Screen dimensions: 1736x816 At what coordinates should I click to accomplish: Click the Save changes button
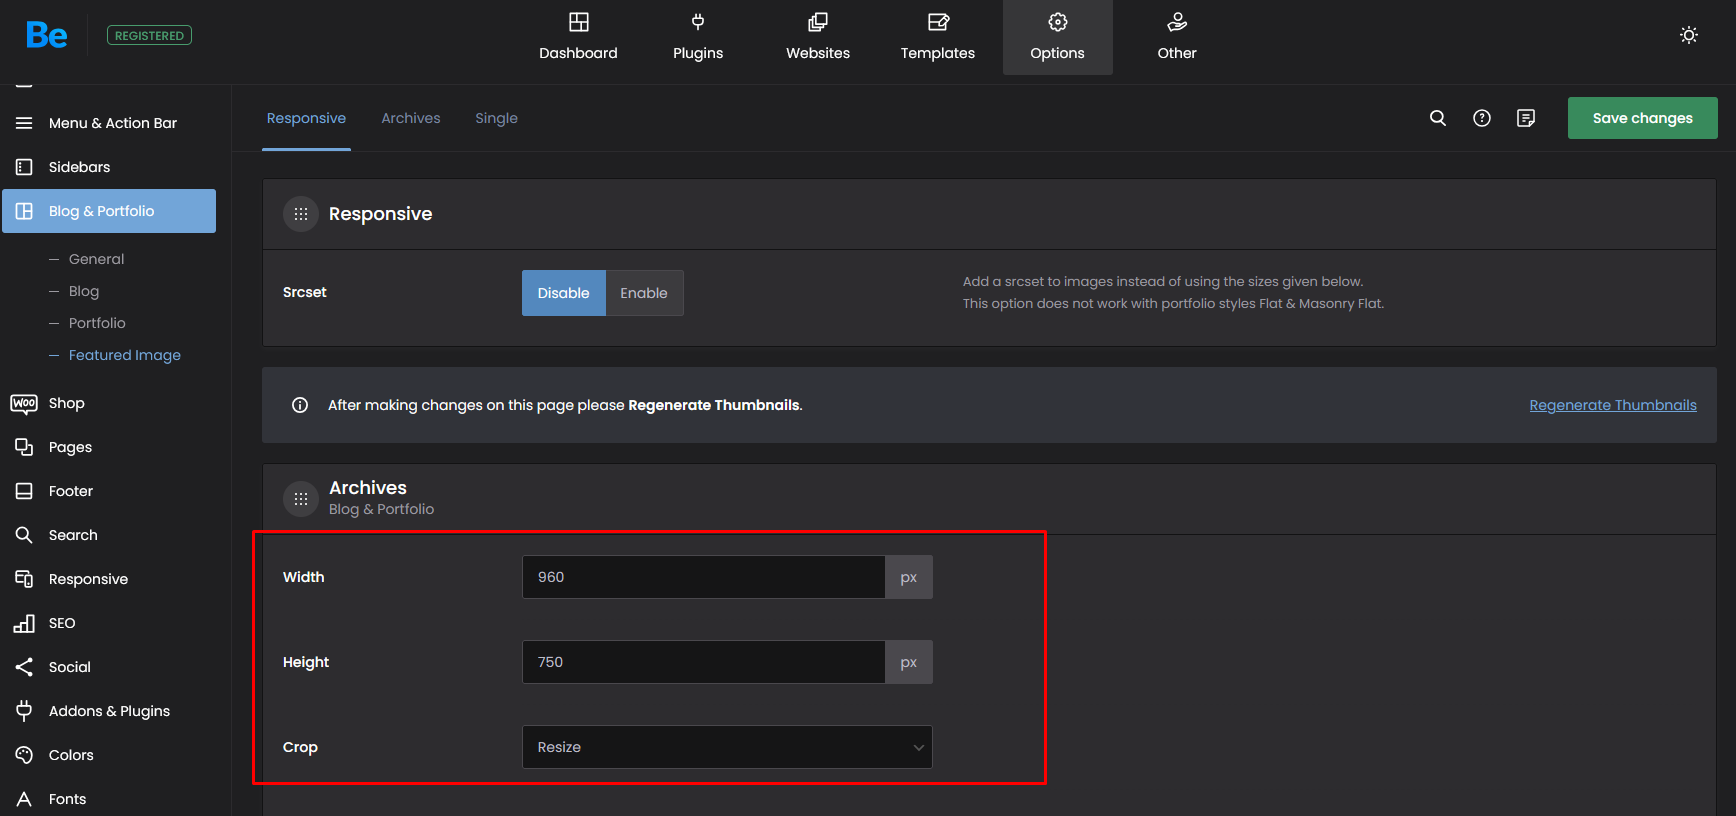(1643, 118)
